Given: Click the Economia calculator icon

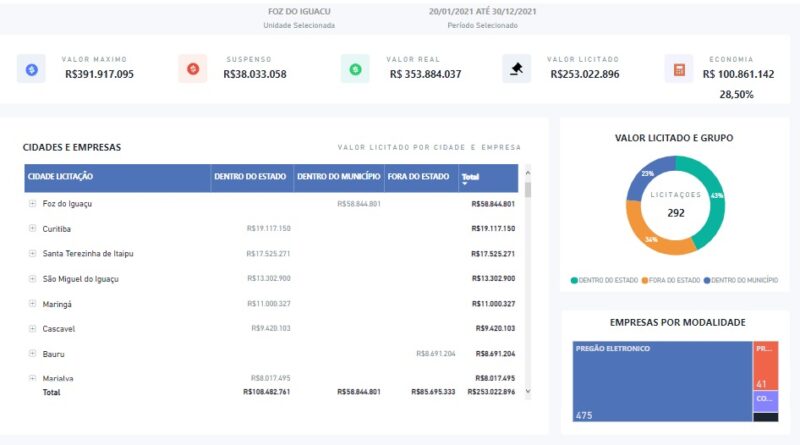Looking at the screenshot, I should click(679, 69).
